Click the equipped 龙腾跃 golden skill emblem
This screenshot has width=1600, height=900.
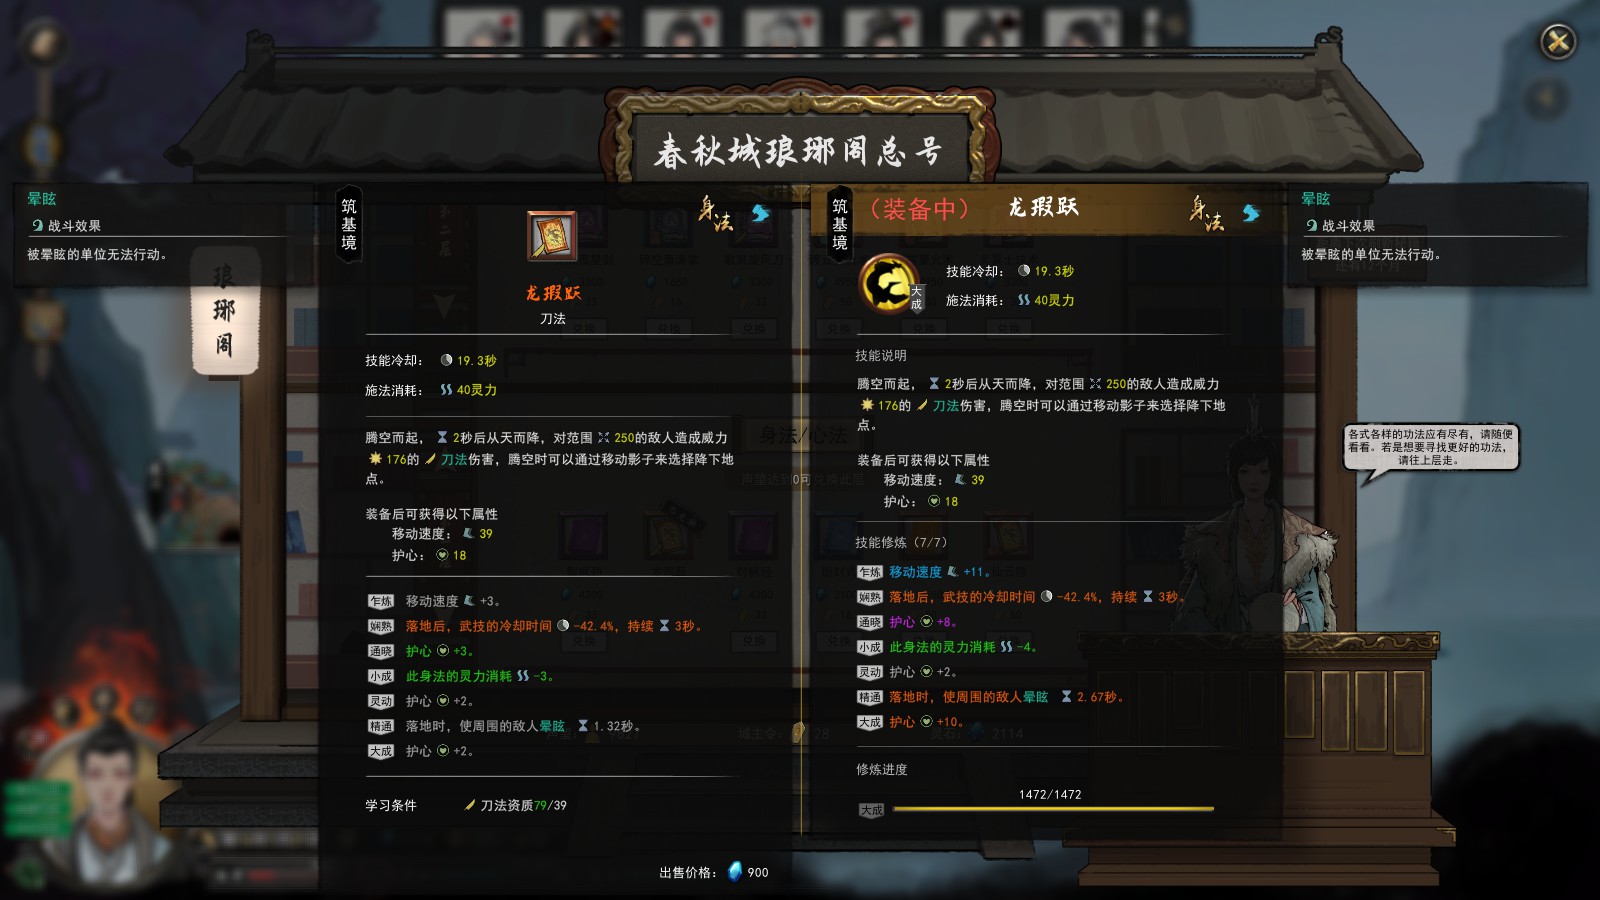[x=888, y=283]
